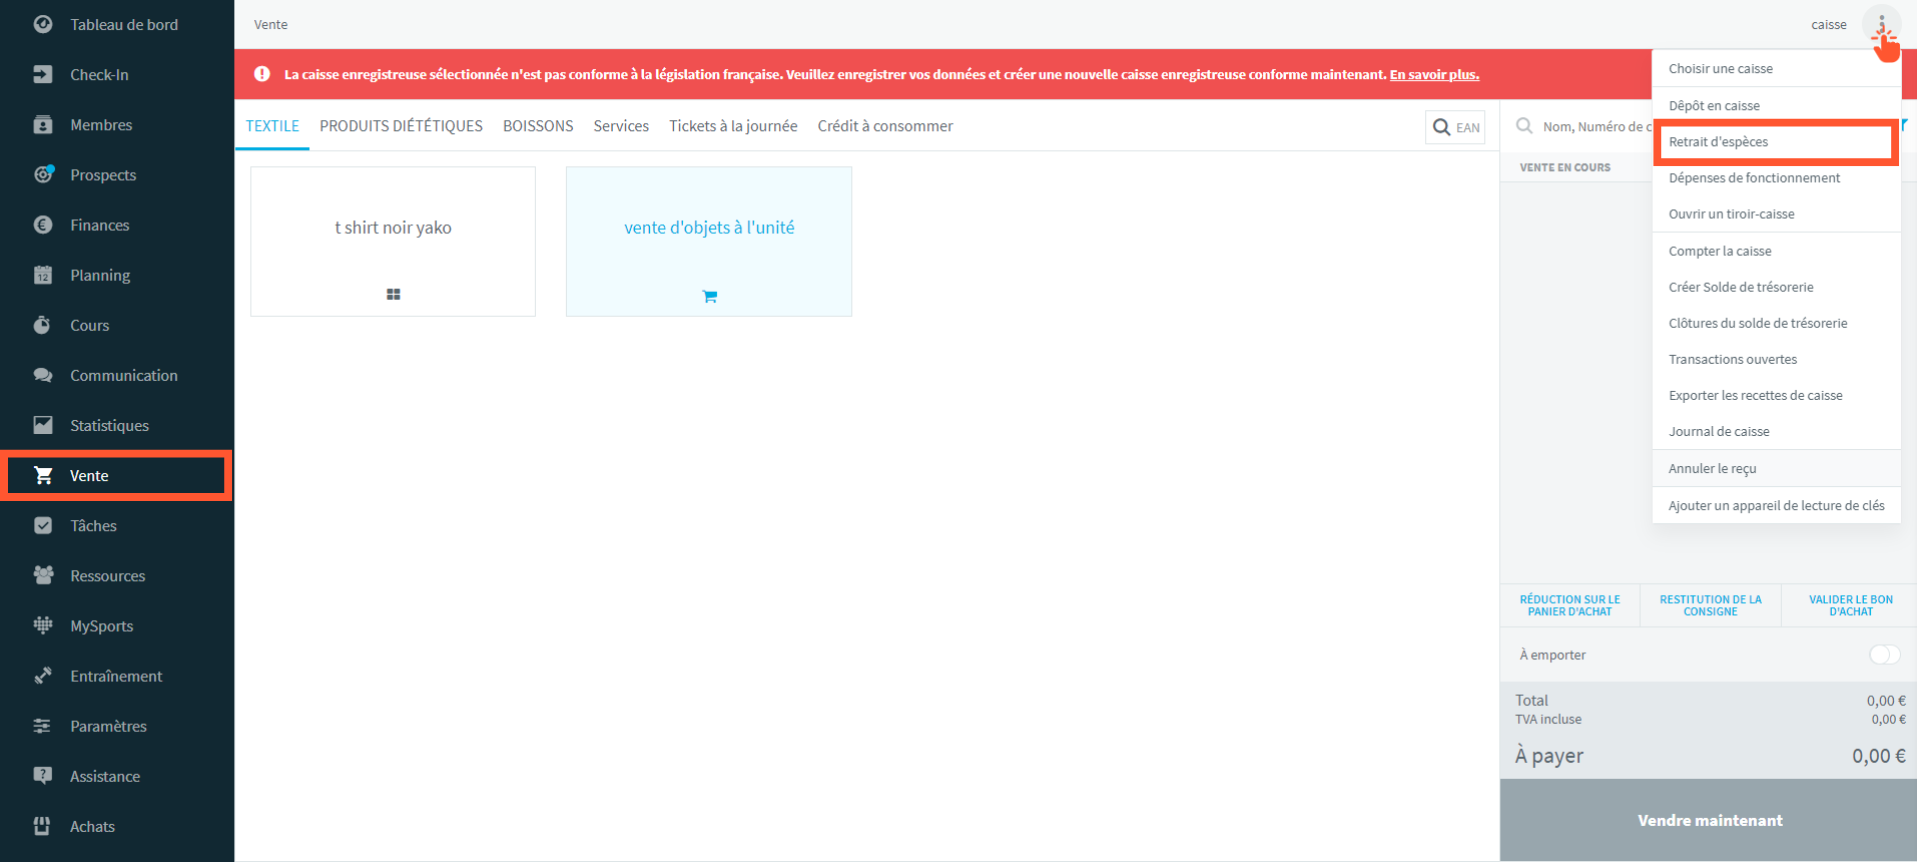This screenshot has width=1920, height=866.
Task: Switch to PRODUITS DIÉTÉTIQUES tab
Action: pos(401,126)
